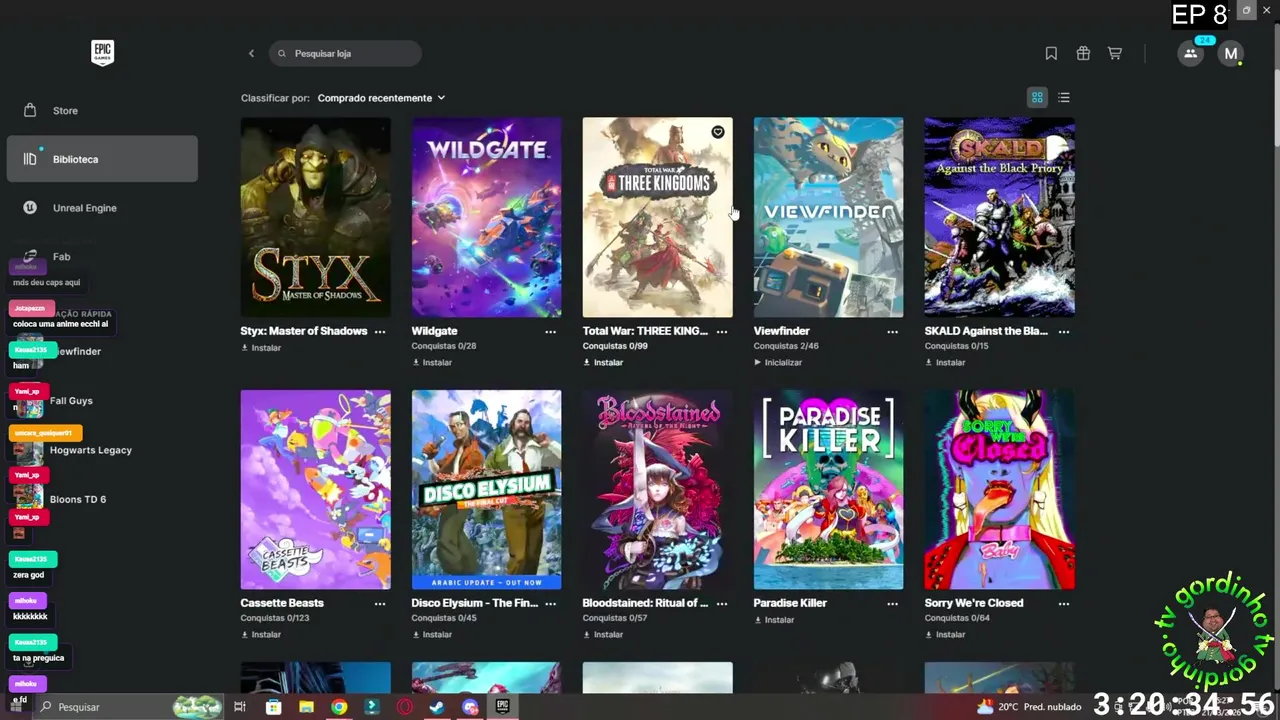Click Conquistas 2/46 under Viewfinder

click(786, 346)
